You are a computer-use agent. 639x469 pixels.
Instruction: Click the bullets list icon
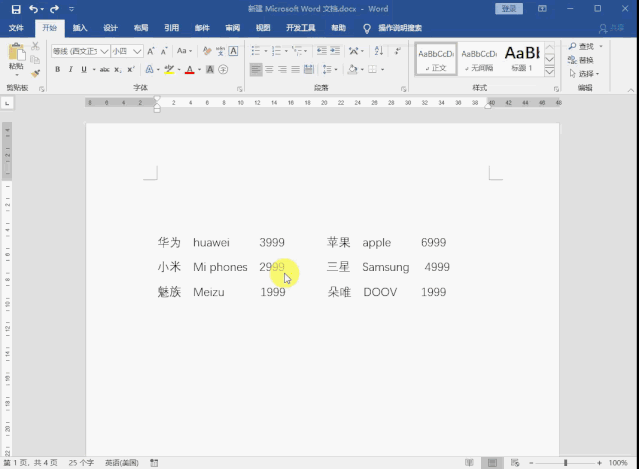pyautogui.click(x=256, y=51)
